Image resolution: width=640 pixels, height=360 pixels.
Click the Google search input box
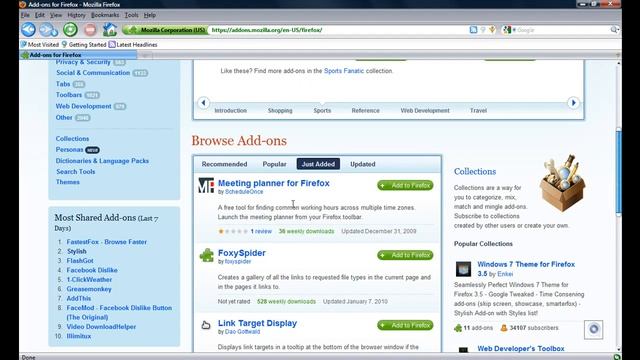pos(563,30)
